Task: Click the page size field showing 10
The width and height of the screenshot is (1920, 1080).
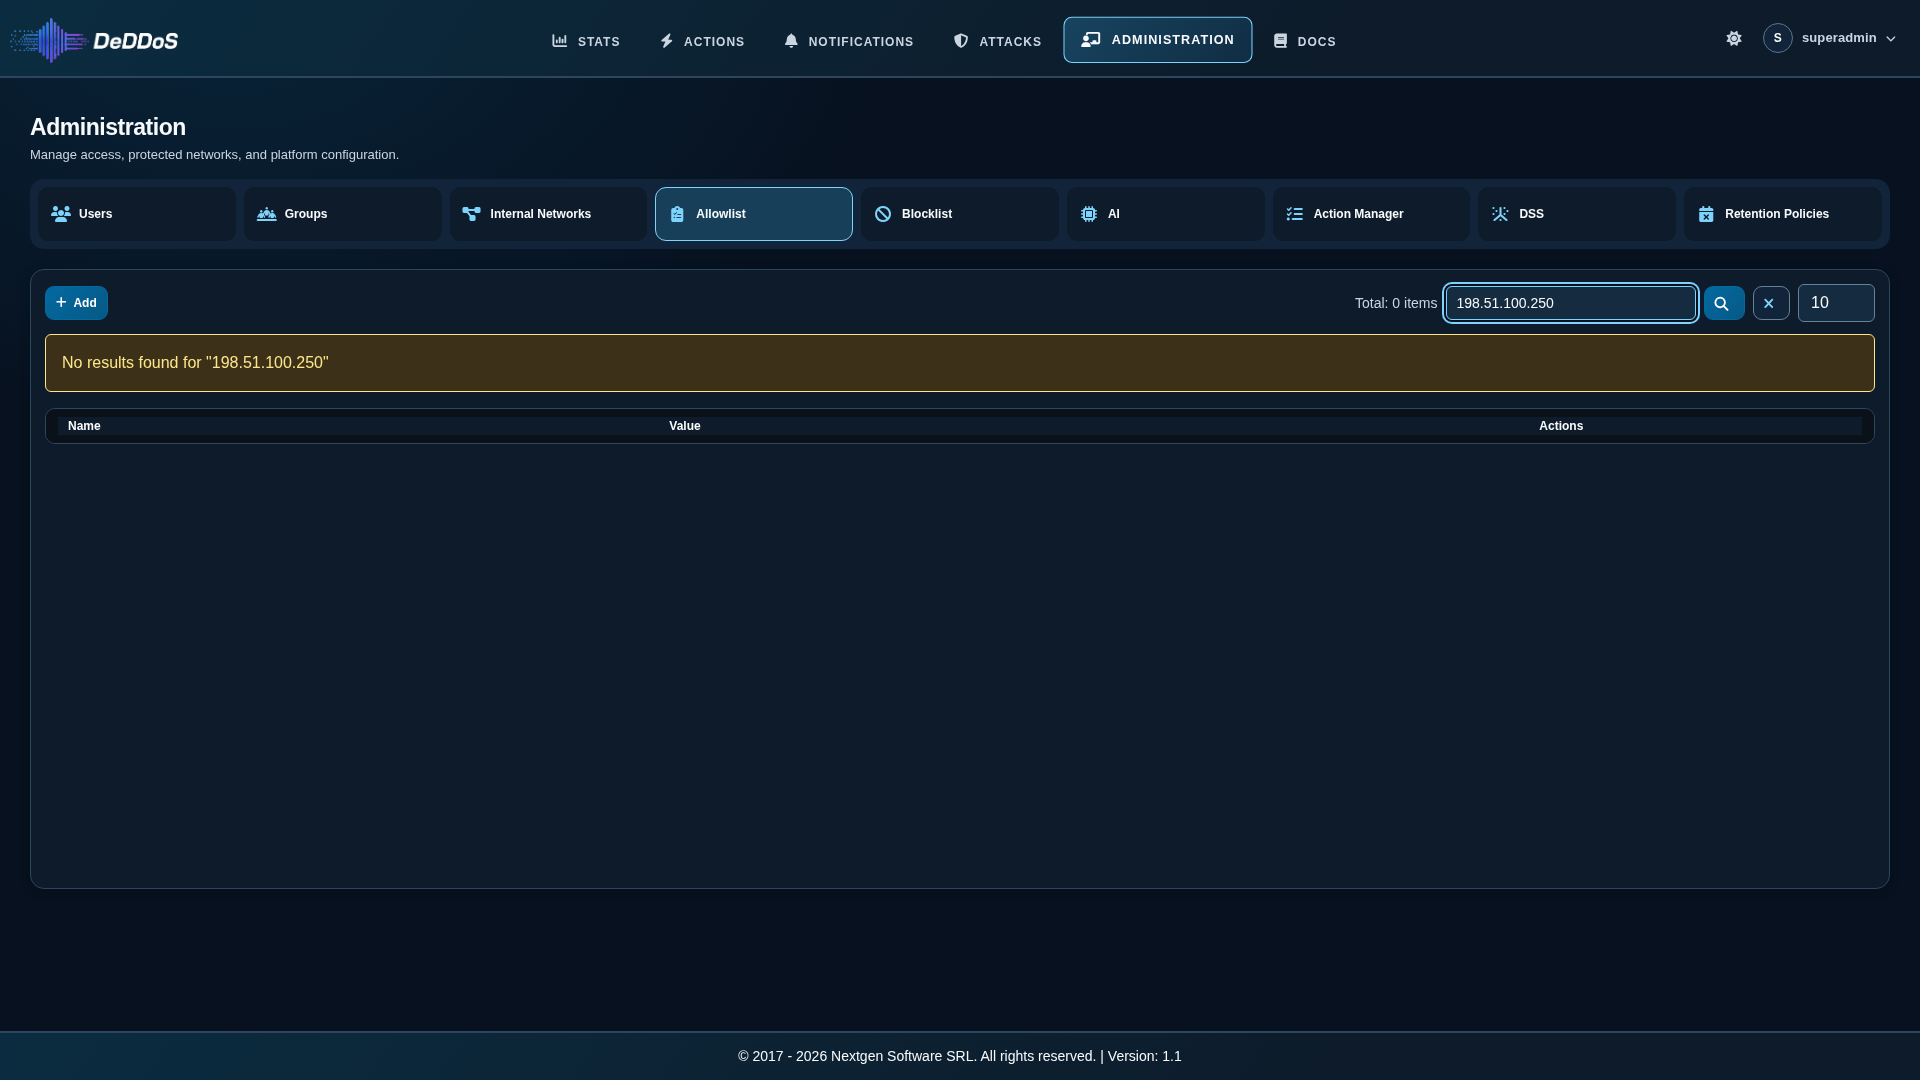Action: coord(1836,303)
